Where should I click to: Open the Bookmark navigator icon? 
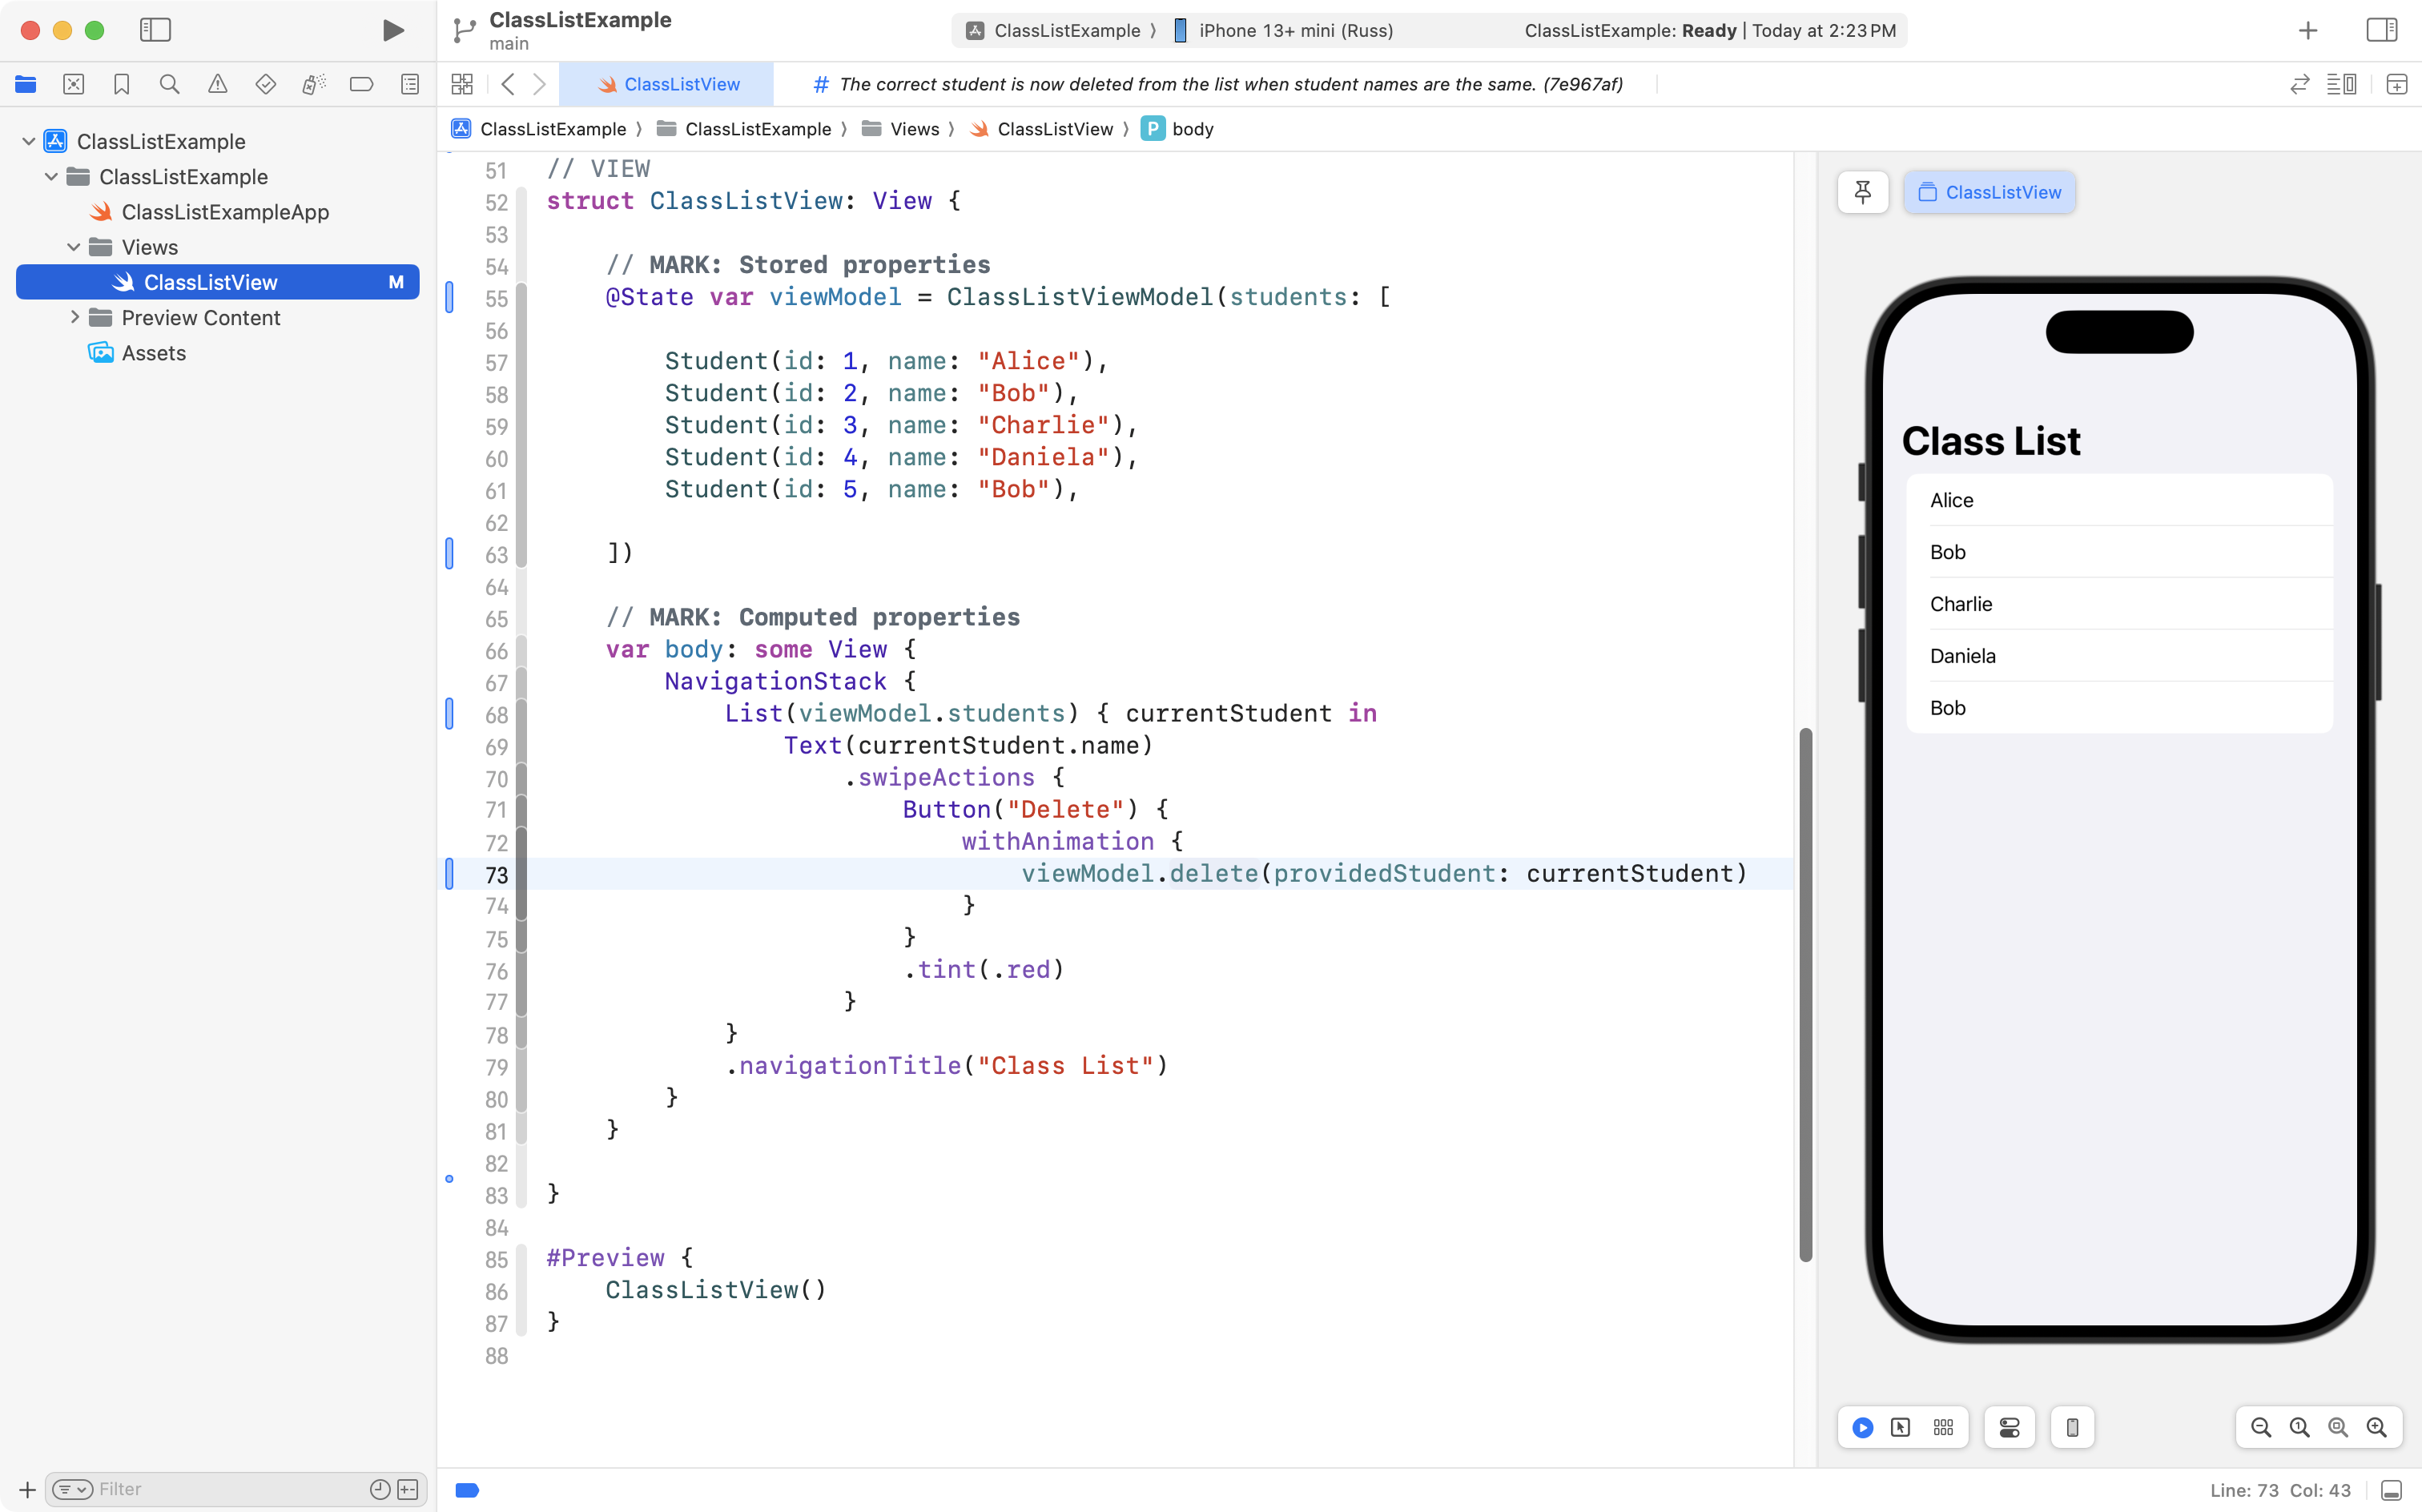122,84
